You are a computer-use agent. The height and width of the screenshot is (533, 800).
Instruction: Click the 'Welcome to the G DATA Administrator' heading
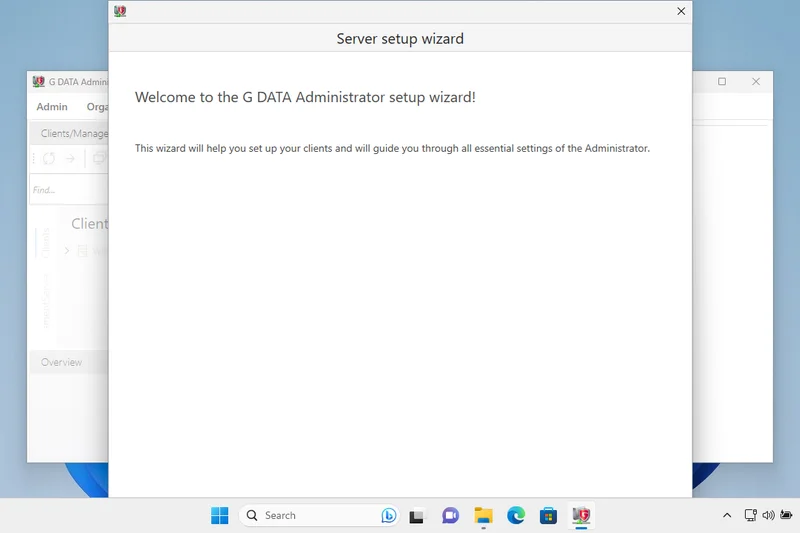click(305, 97)
